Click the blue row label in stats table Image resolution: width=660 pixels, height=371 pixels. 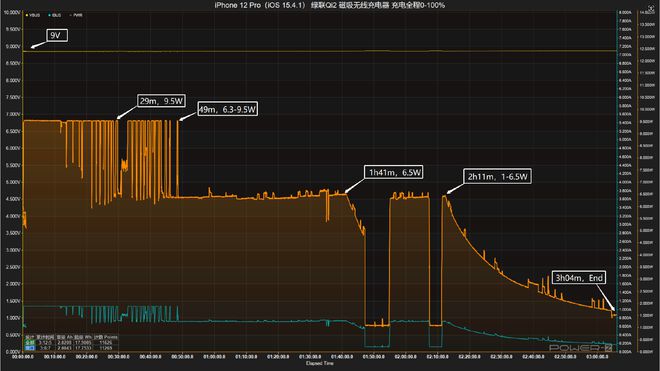click(x=29, y=348)
